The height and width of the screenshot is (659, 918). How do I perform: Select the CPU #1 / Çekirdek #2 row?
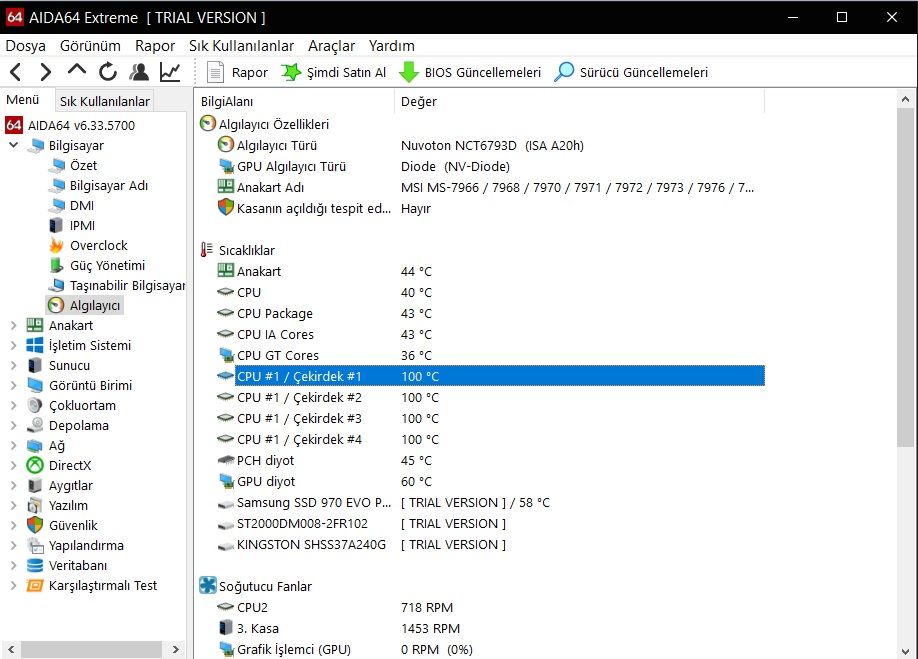489,397
